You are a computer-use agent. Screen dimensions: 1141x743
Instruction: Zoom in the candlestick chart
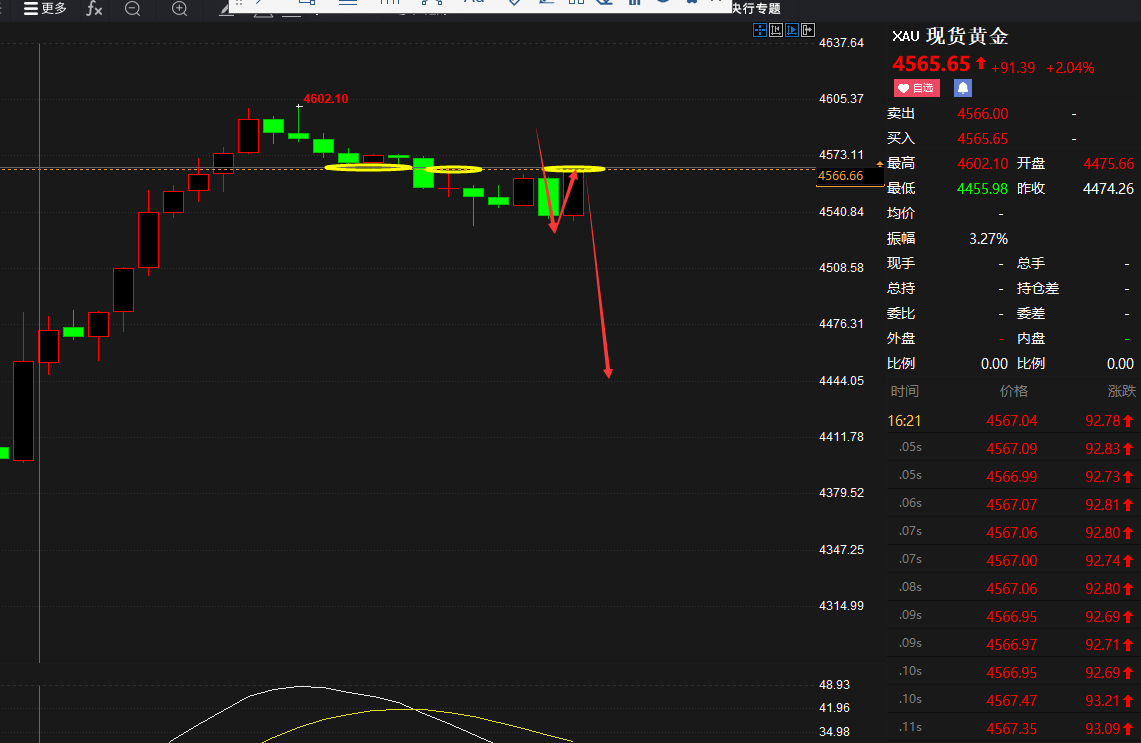tap(180, 9)
